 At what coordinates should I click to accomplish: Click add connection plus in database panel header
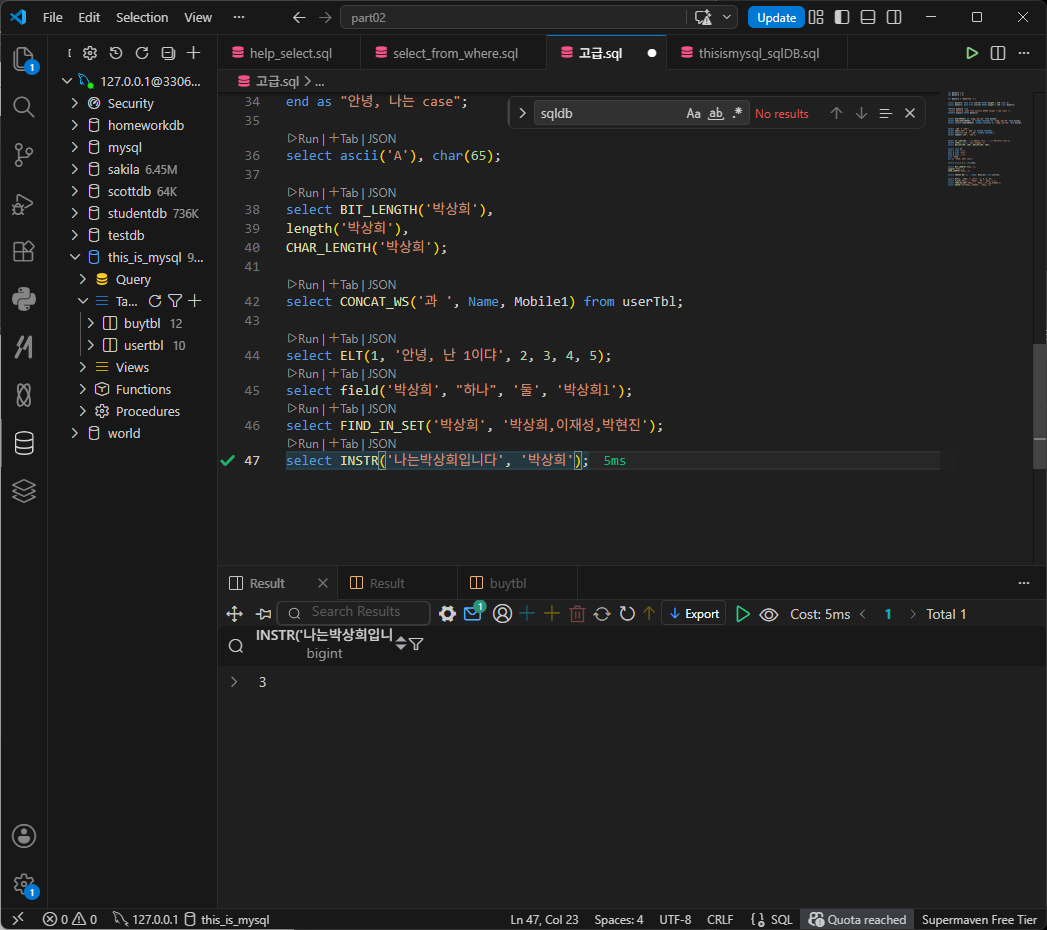click(194, 53)
